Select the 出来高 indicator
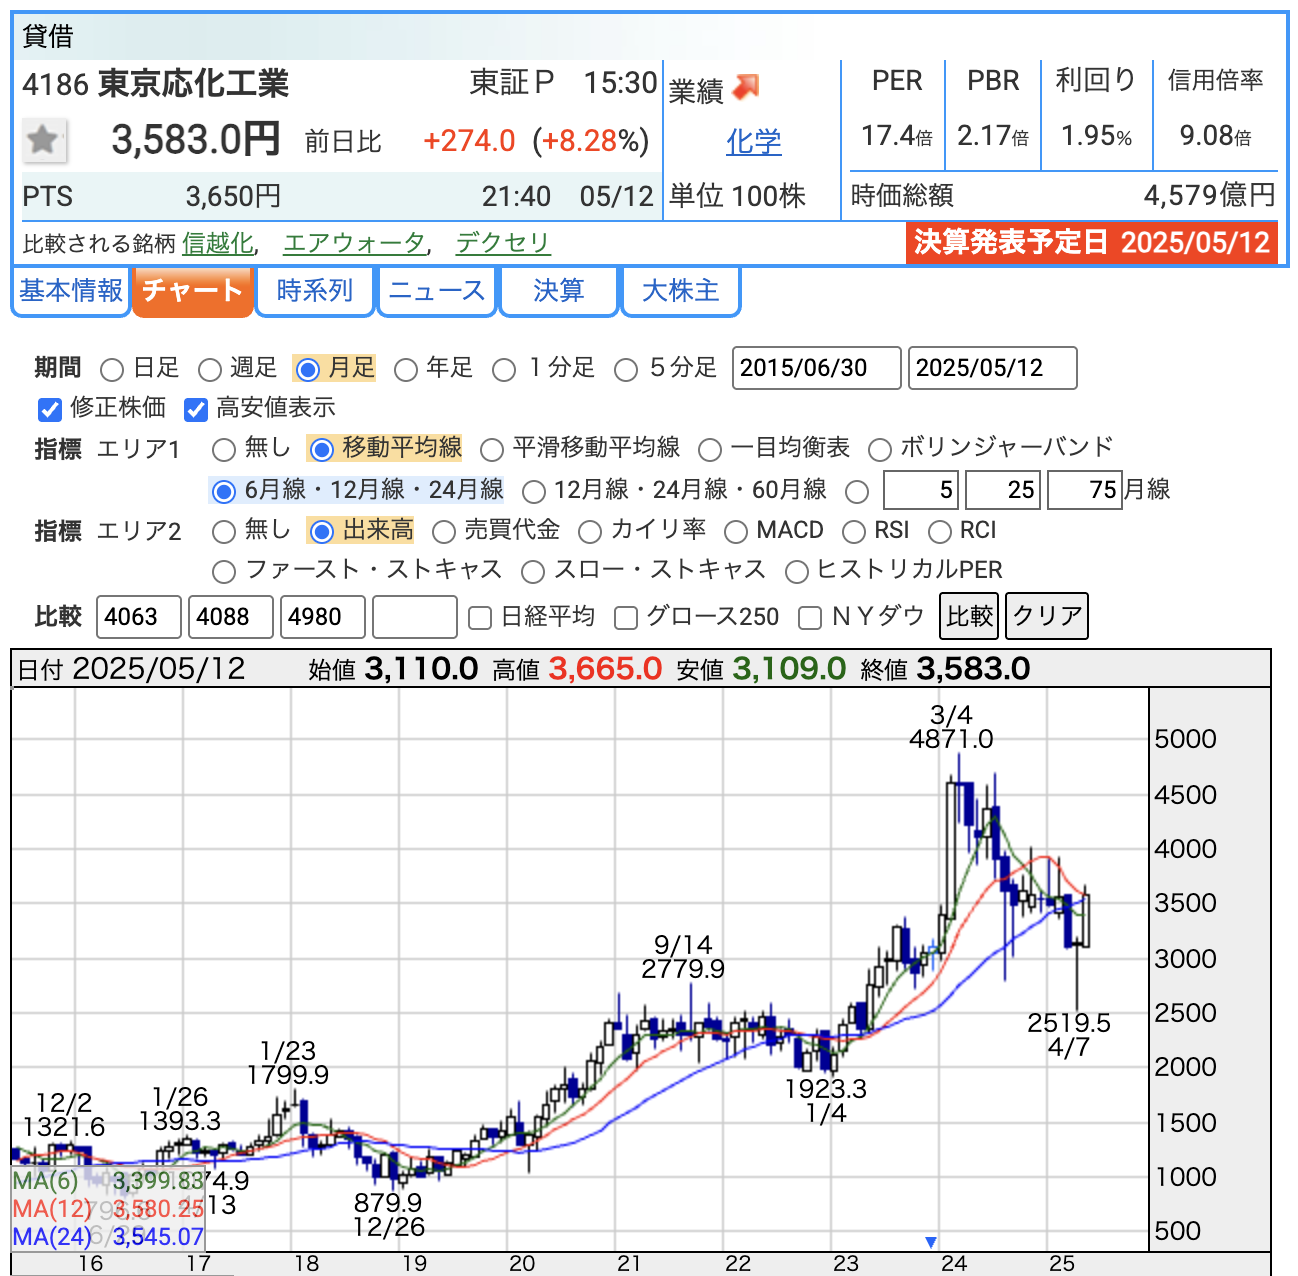This screenshot has width=1298, height=1276. click(321, 531)
